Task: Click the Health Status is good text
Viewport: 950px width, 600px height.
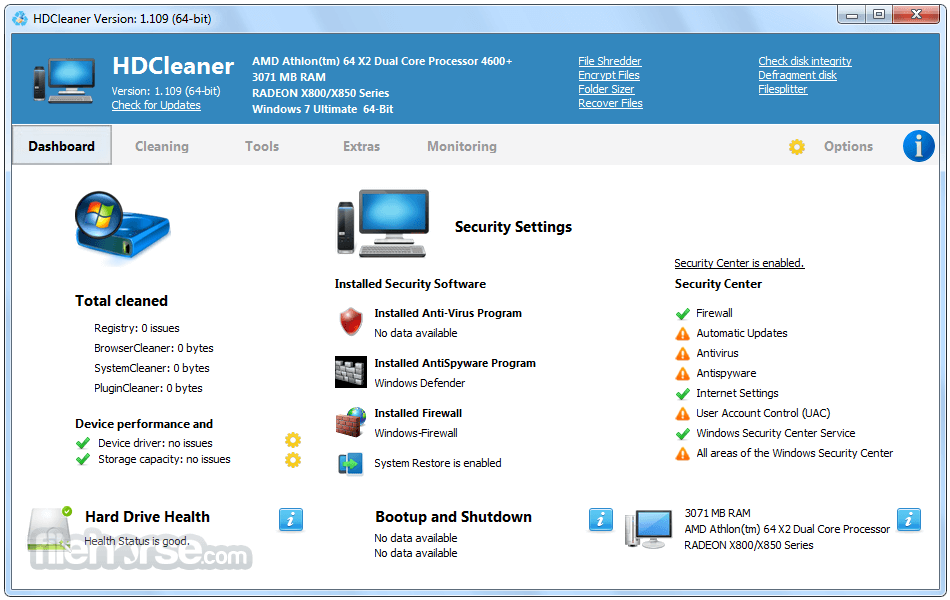Action: point(137,541)
